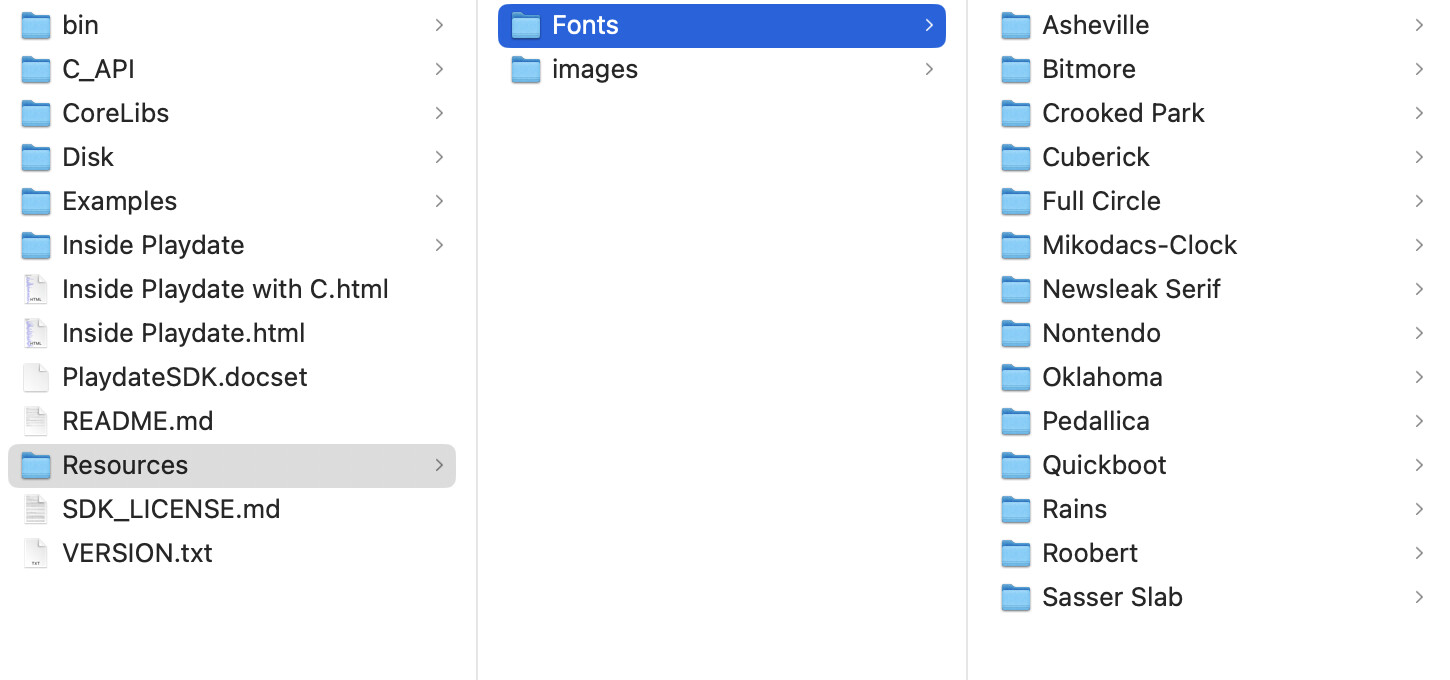
Task: Click the Inside Playdate with C.html icon
Action: tap(36, 289)
